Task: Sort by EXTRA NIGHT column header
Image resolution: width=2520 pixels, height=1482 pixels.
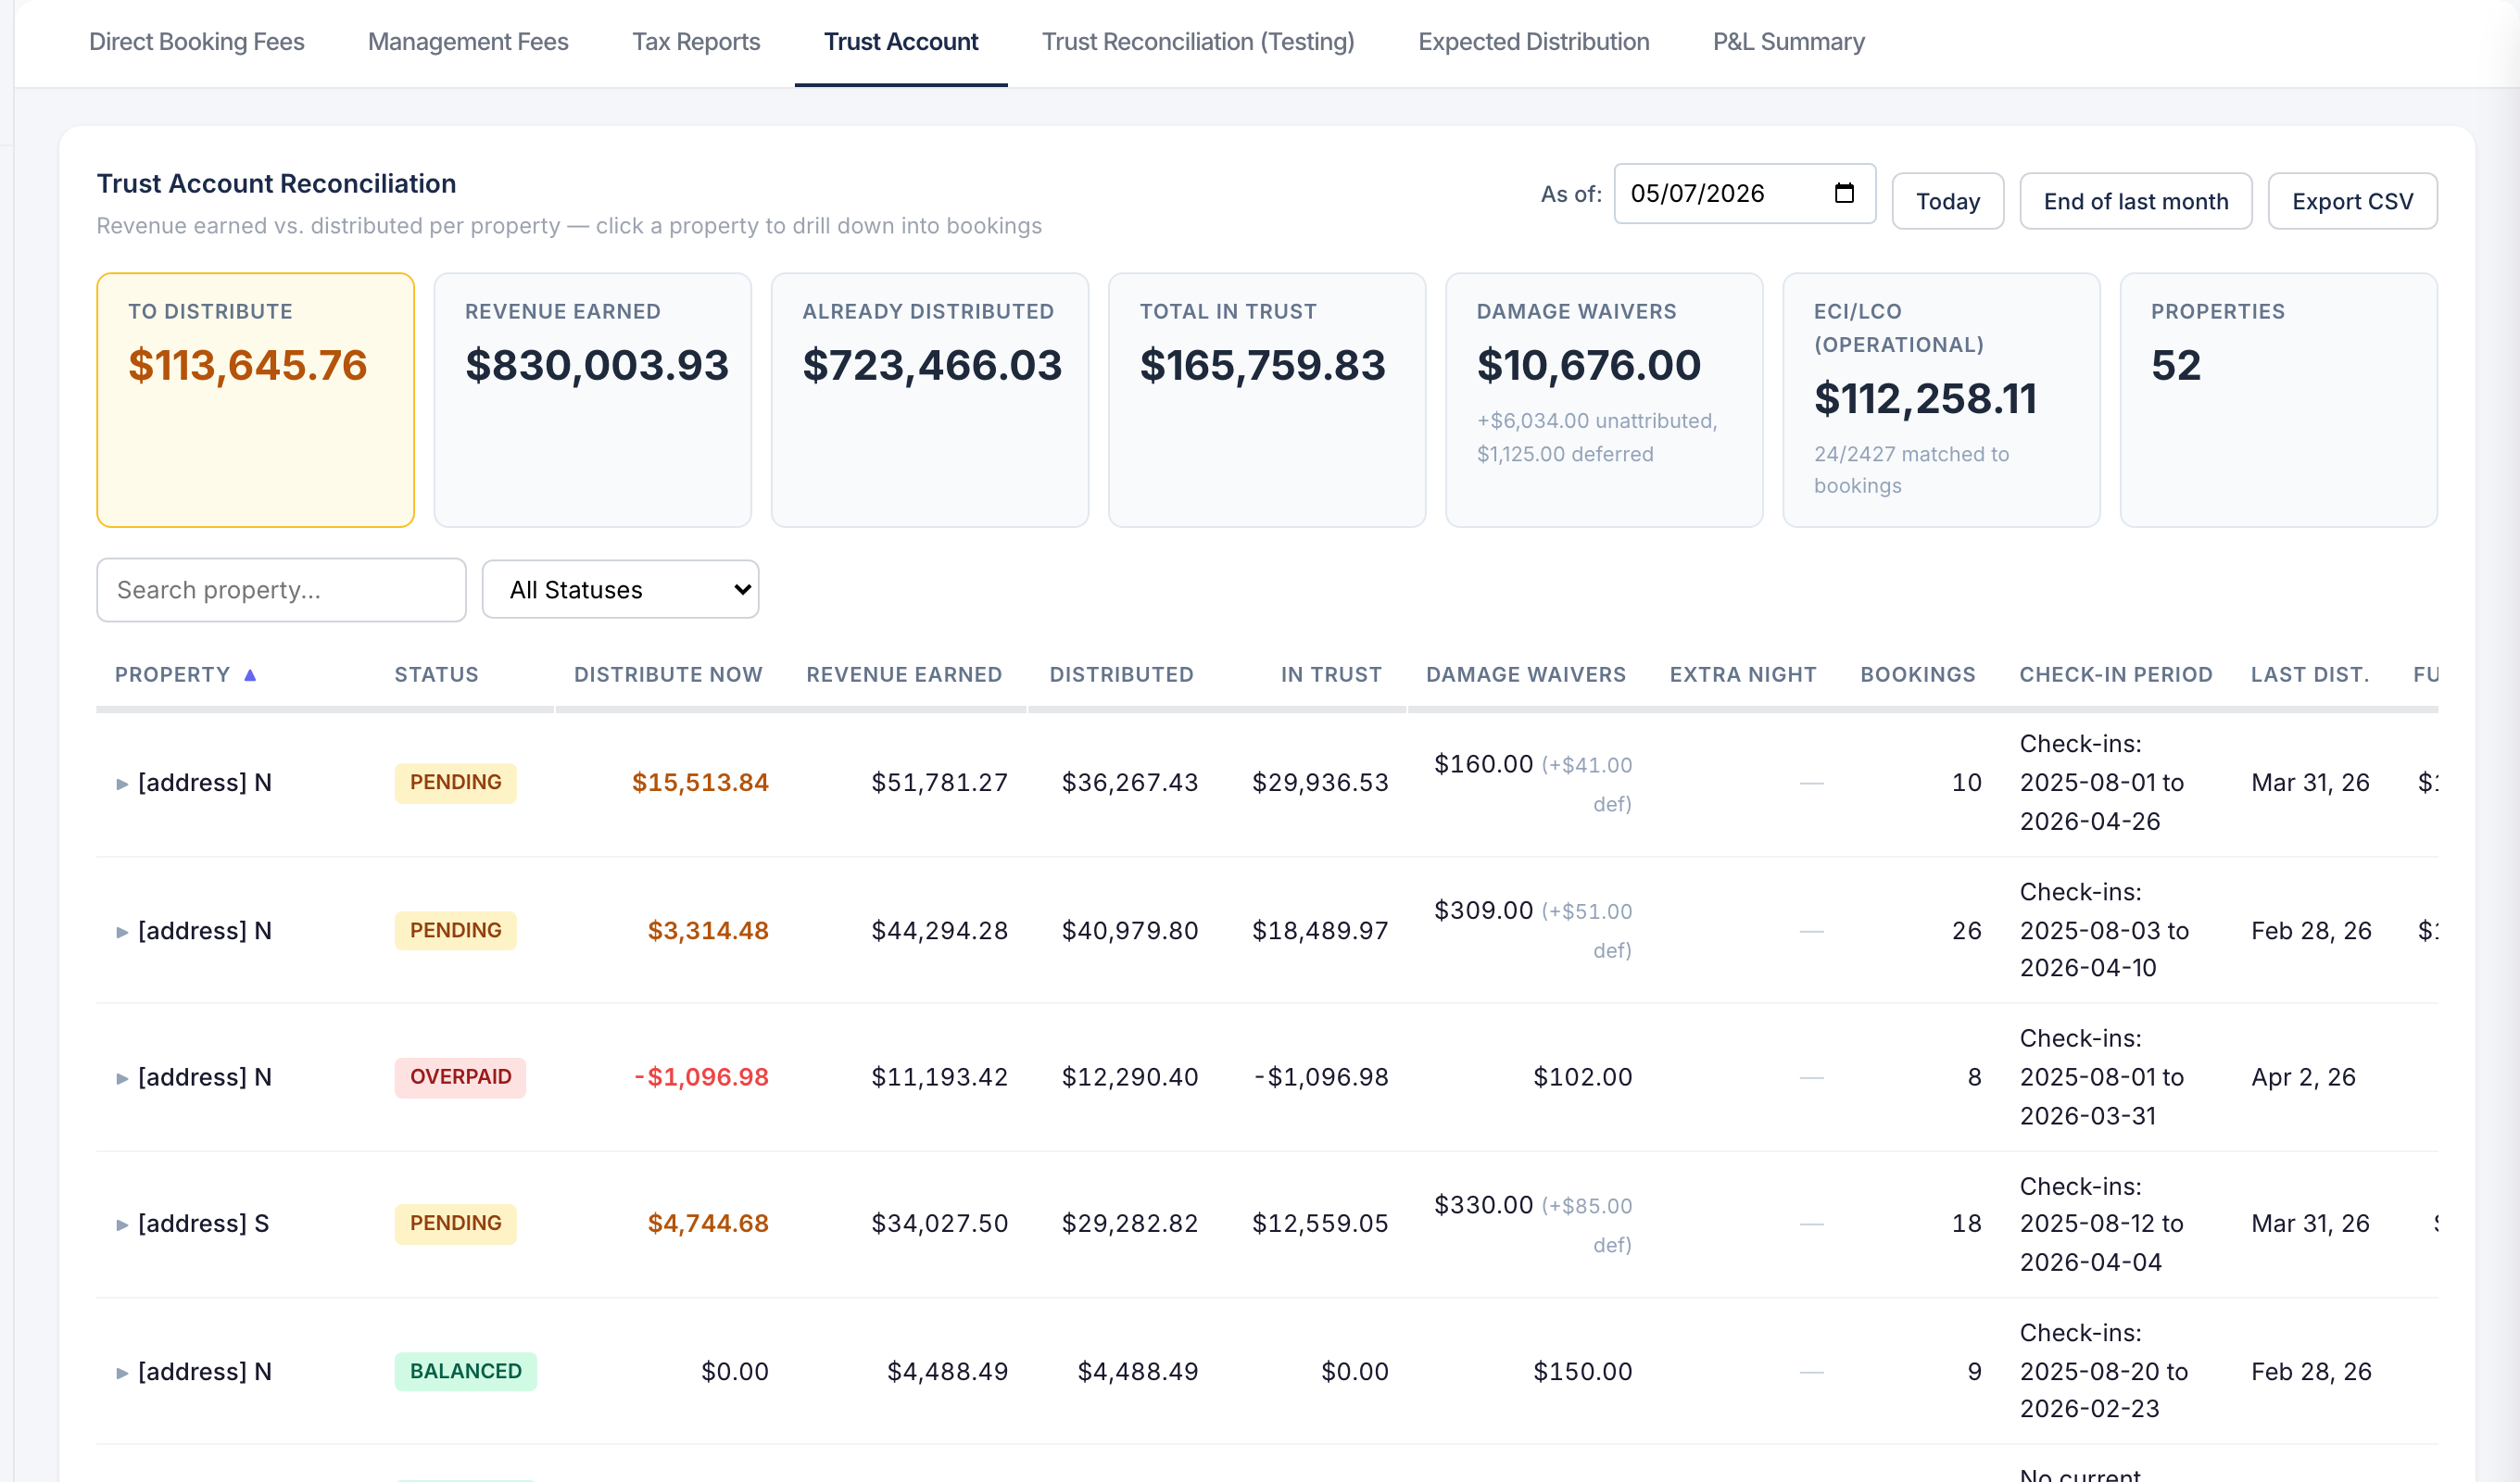Action: 1743,675
